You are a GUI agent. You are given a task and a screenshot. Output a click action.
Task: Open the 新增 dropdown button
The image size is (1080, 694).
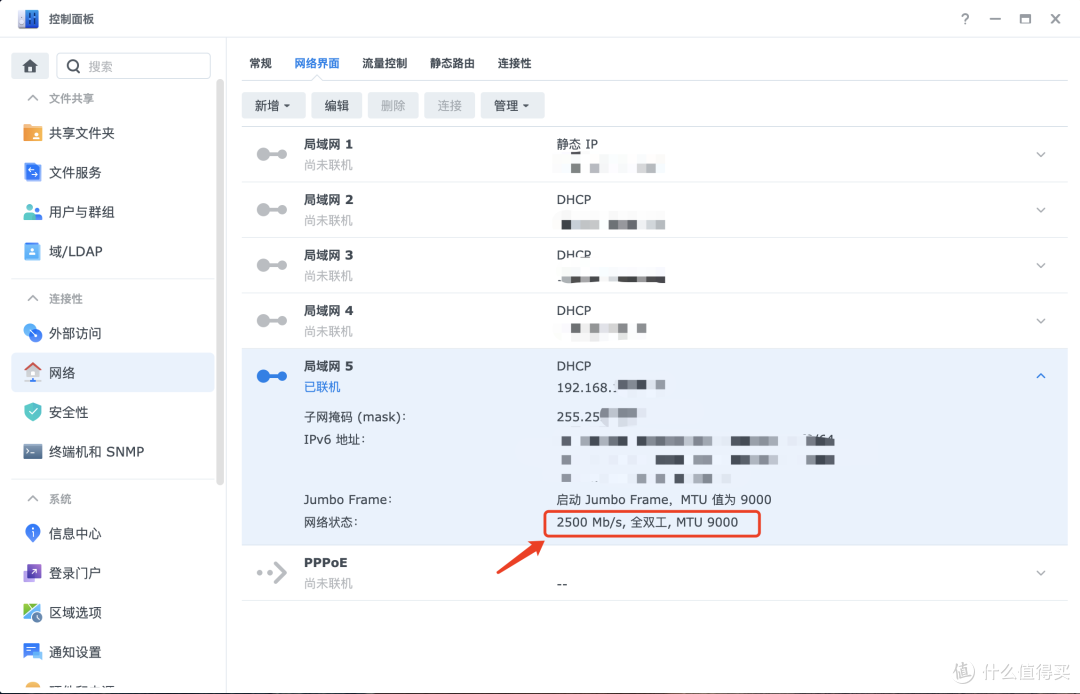point(273,105)
